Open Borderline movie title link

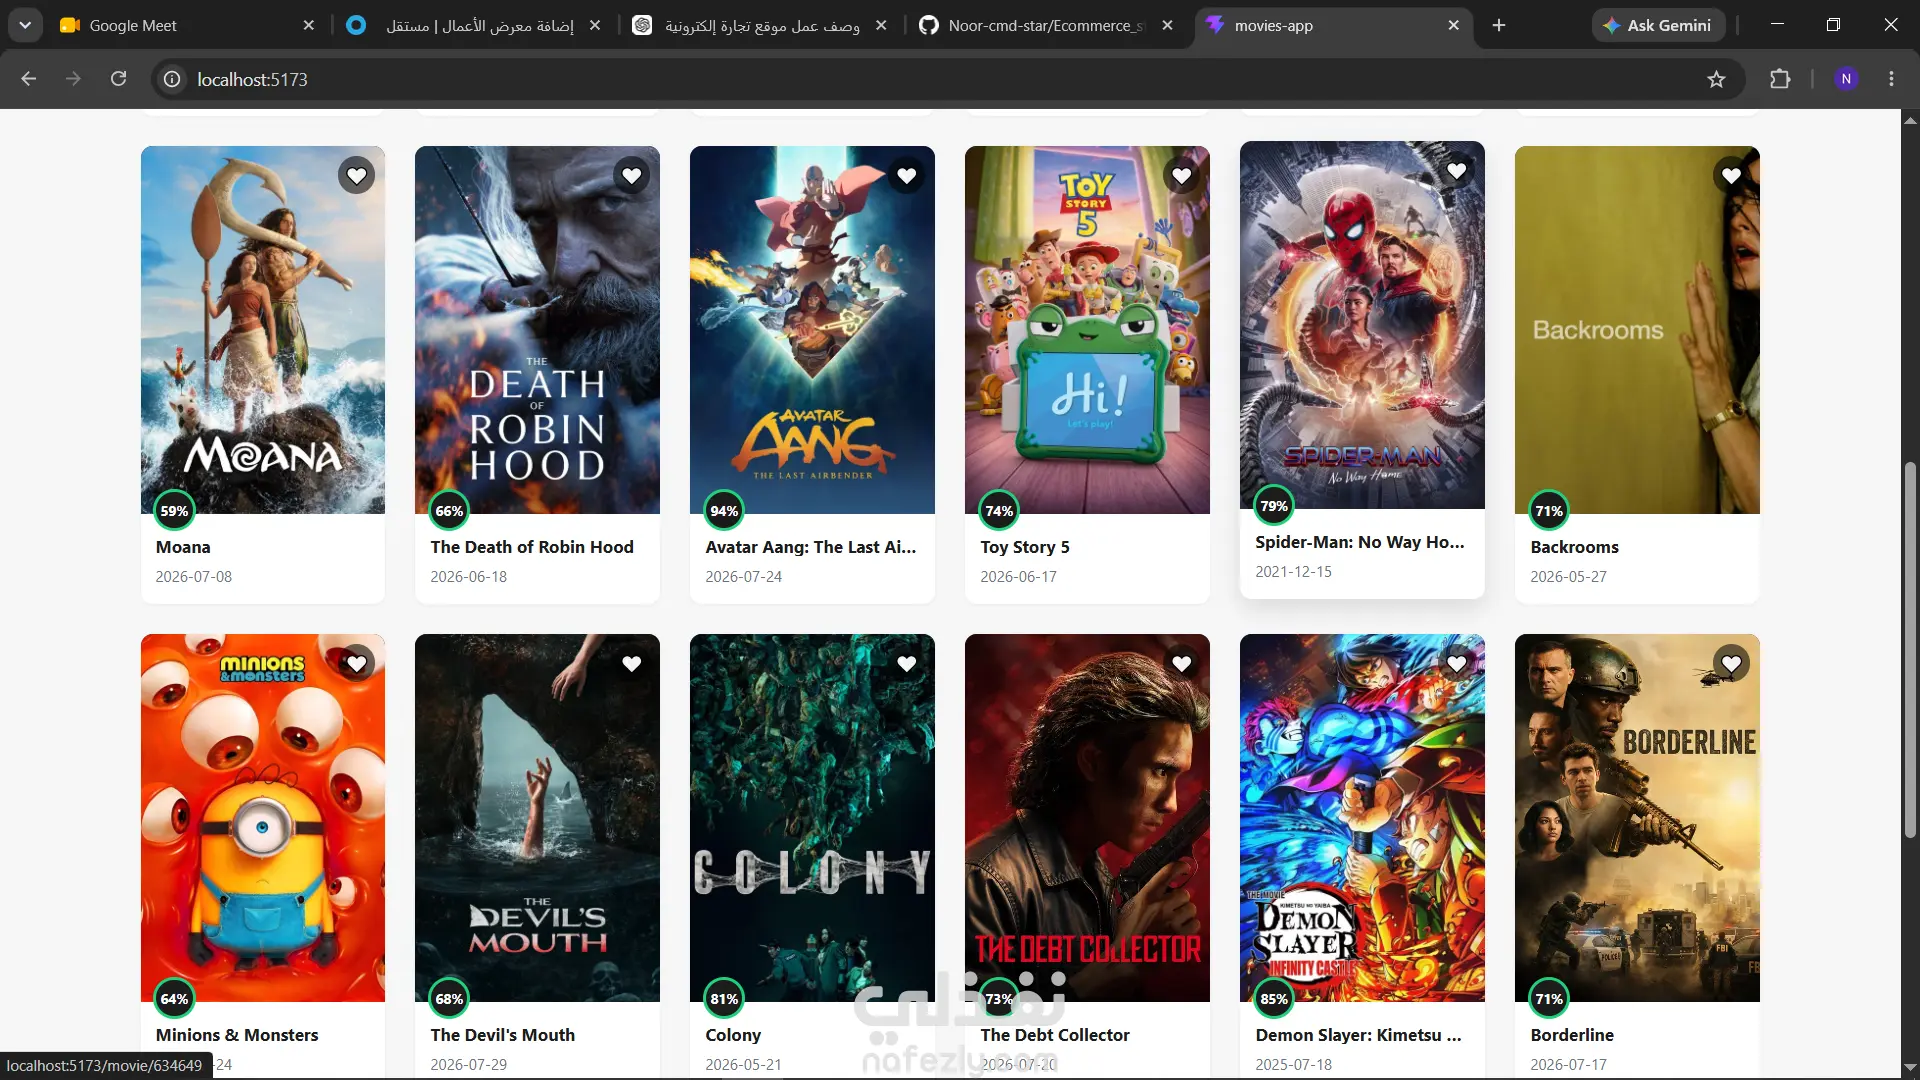point(1572,1035)
